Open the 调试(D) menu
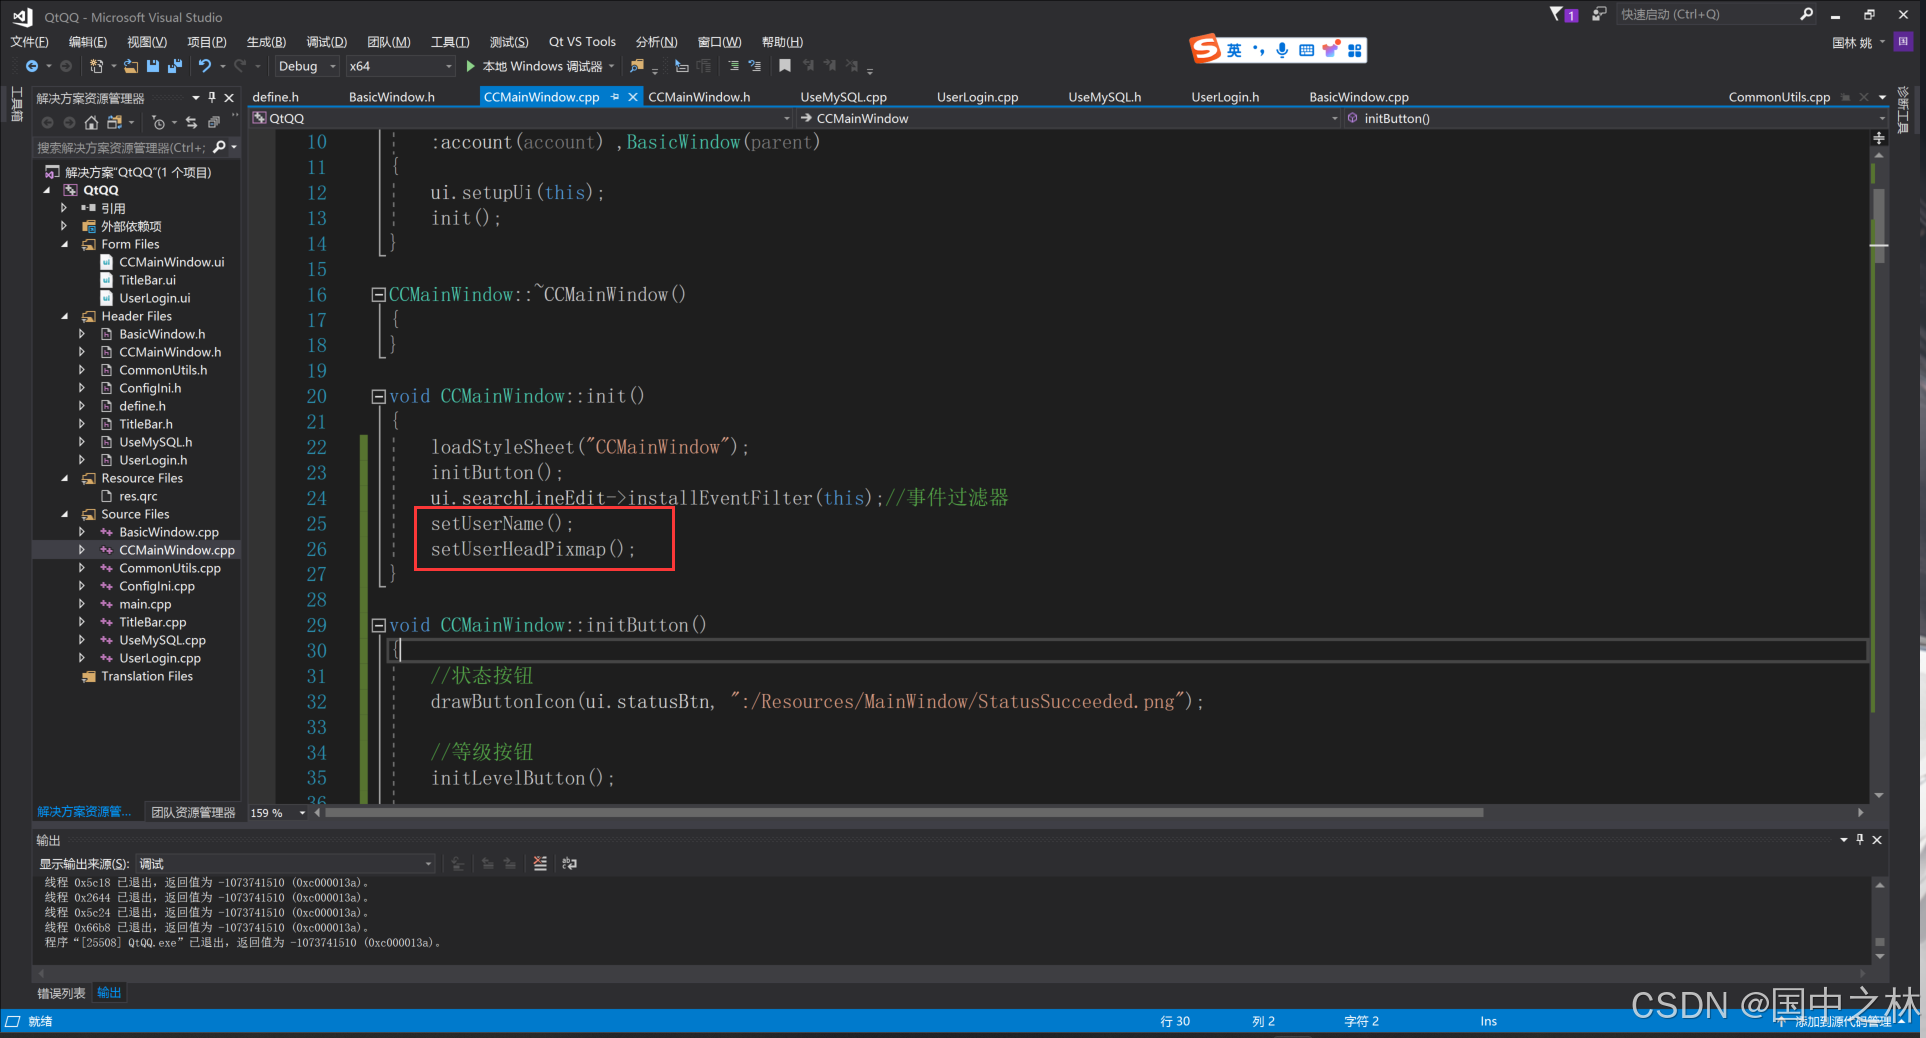 click(x=326, y=41)
